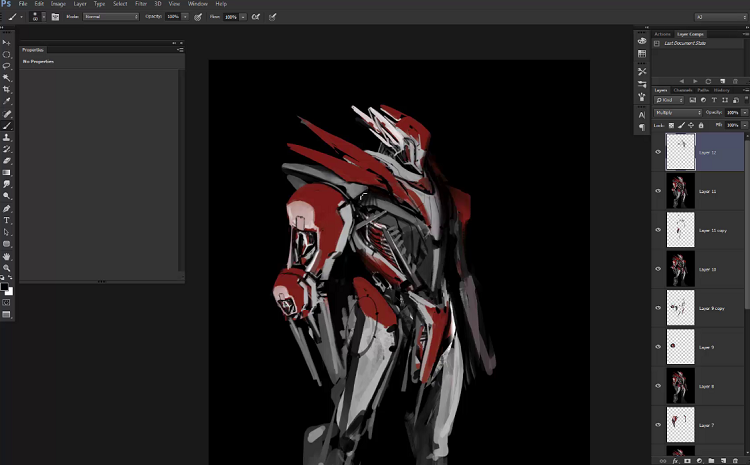Open the Swatches panel icon in dock
The image size is (750, 465).
[x=642, y=54]
